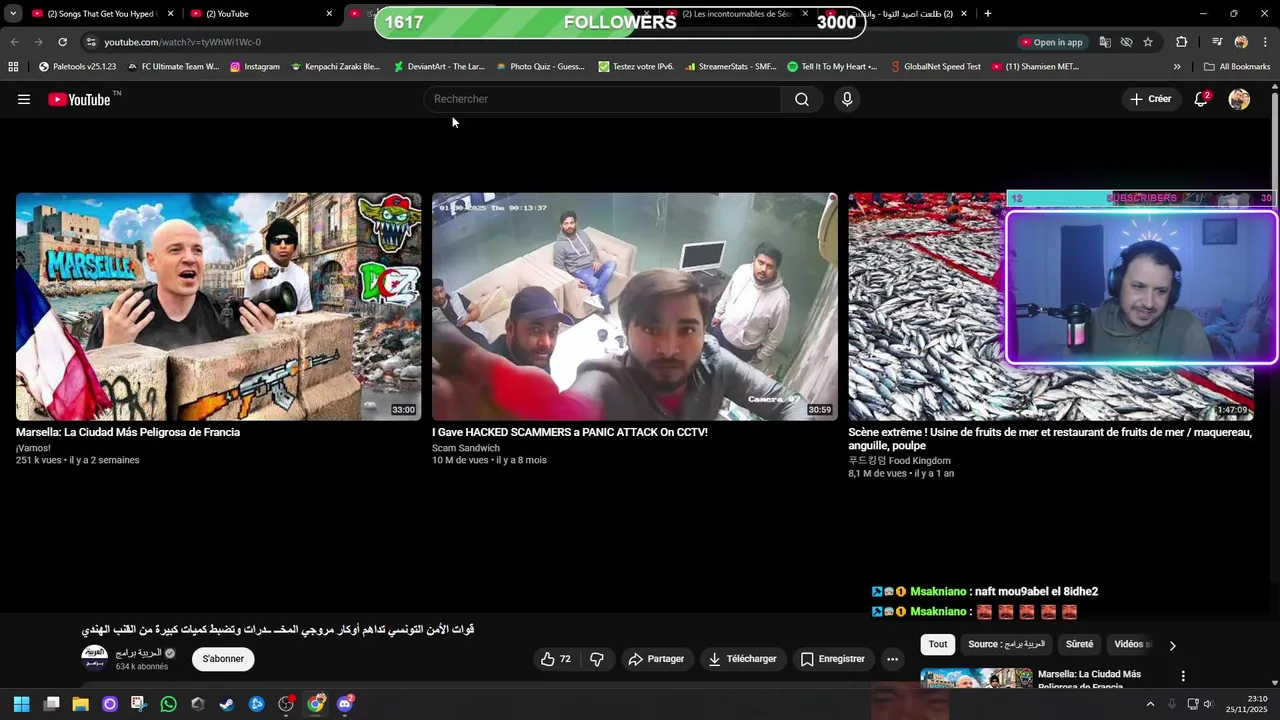Viewport: 1280px width, 720px height.
Task: Open the Food Kingdom channel link
Action: (x=899, y=461)
